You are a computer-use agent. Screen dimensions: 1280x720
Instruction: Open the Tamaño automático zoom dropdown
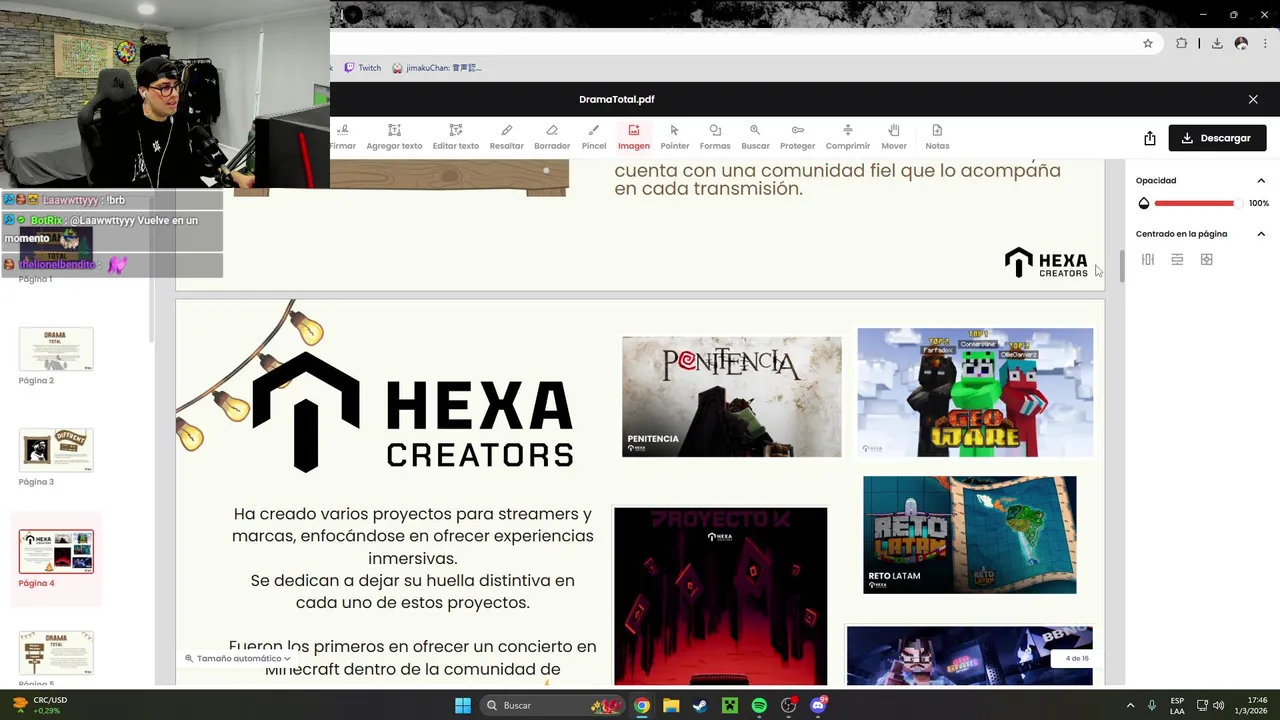click(238, 658)
